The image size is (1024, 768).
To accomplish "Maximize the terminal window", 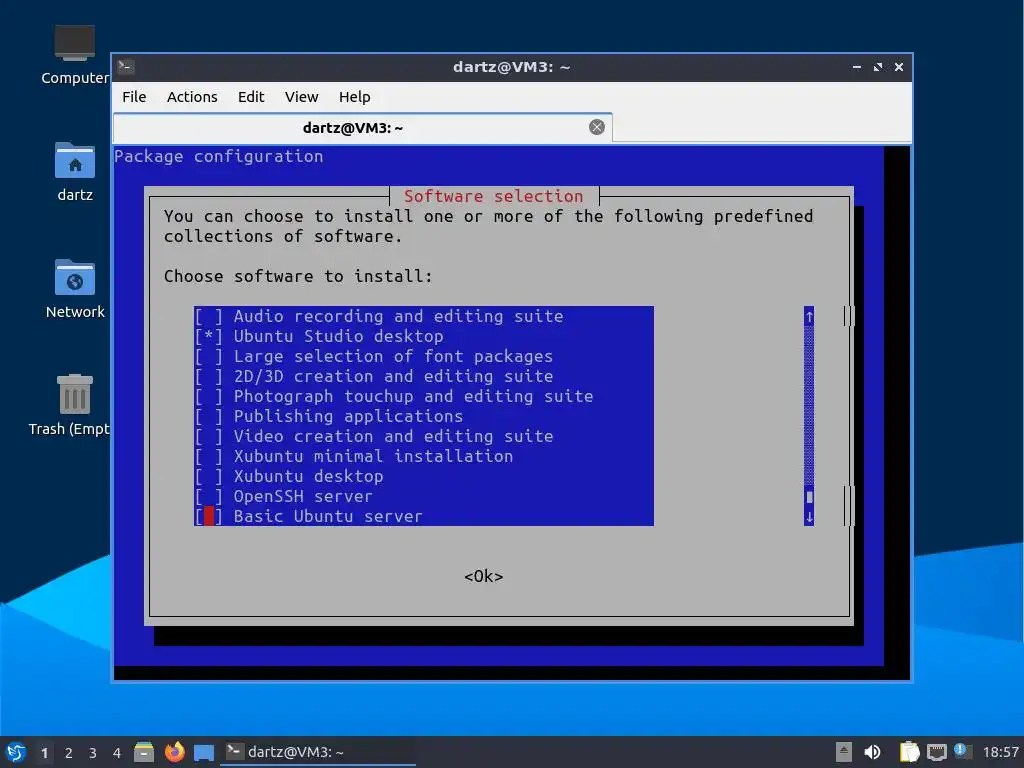I will 878,67.
